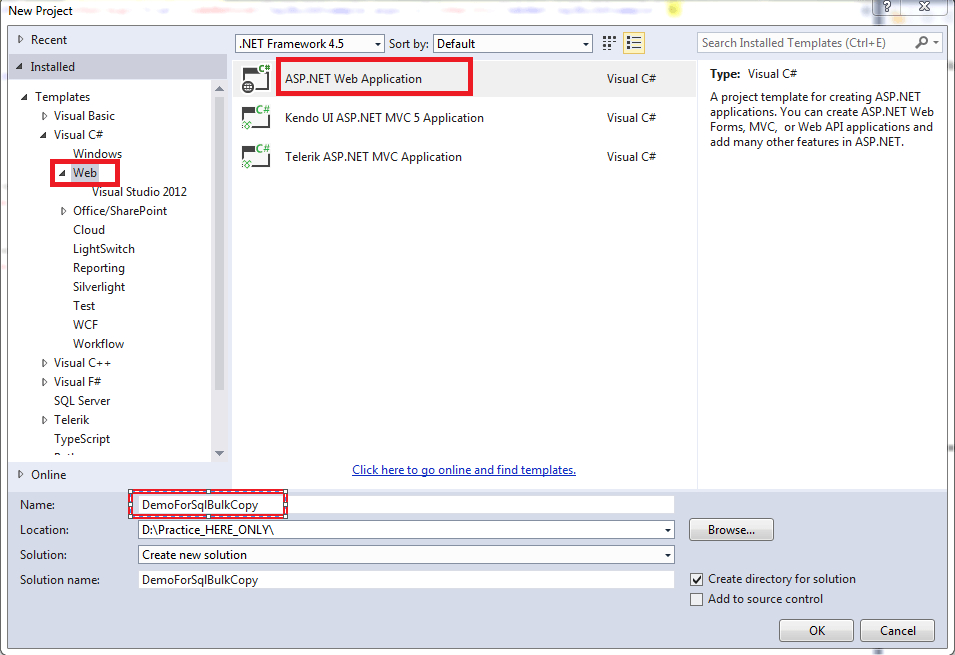Select the WCF template category
Image resolution: width=955 pixels, height=655 pixels.
[85, 325]
